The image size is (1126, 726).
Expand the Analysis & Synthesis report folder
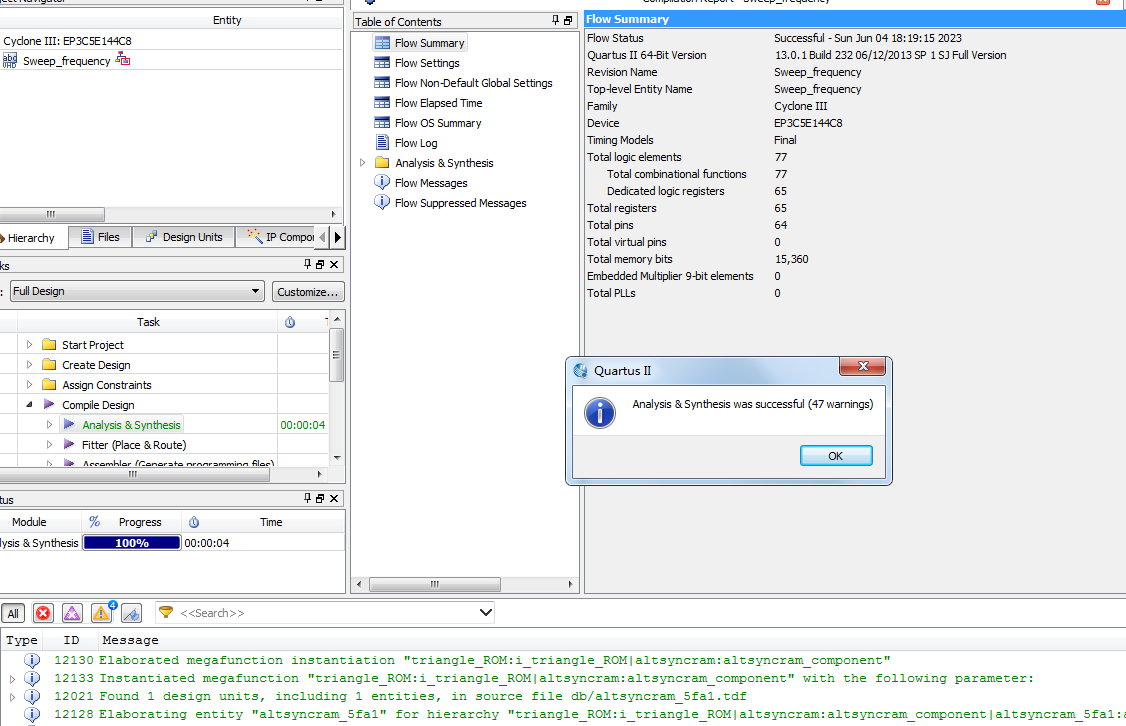363,163
